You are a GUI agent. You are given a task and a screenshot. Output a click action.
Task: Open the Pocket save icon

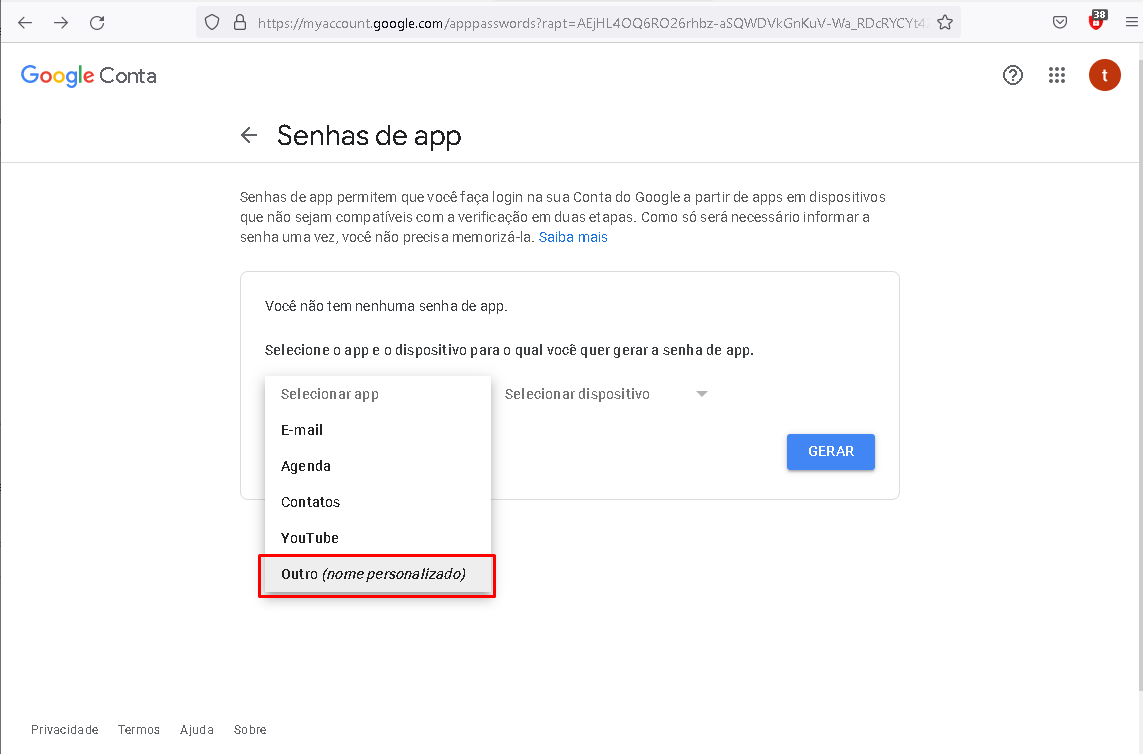[1060, 23]
